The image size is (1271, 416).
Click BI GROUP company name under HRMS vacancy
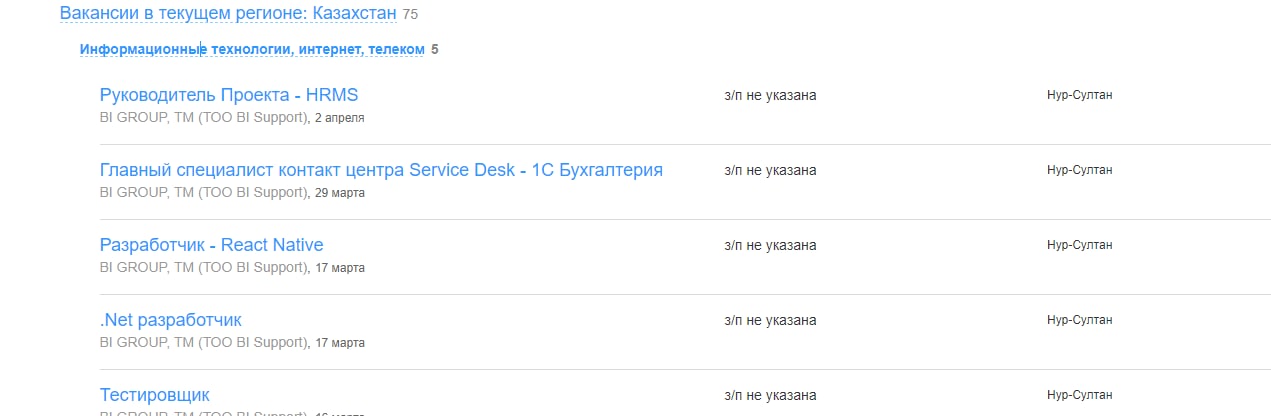pyautogui.click(x=204, y=118)
